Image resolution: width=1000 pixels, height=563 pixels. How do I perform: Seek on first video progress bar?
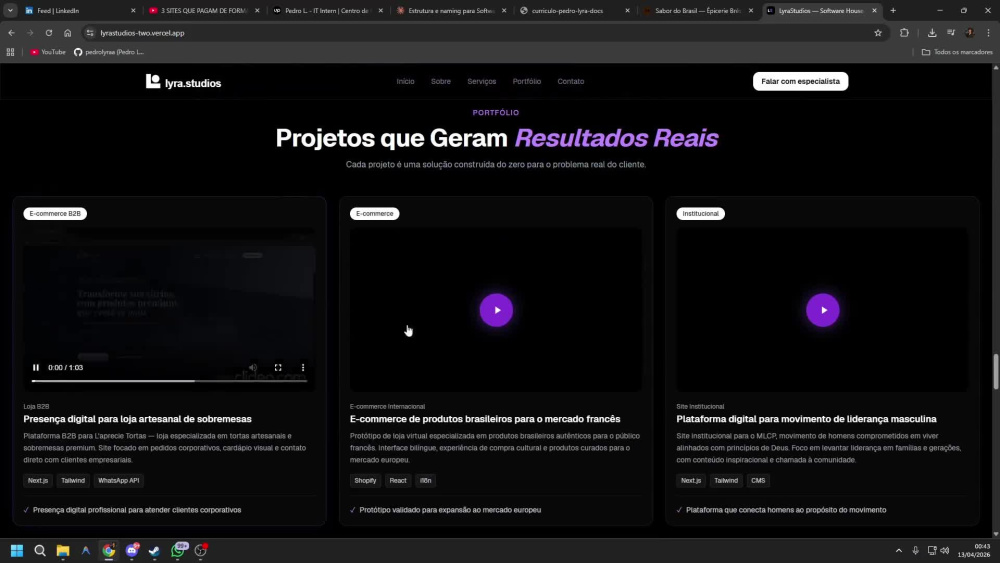pyautogui.click(x=169, y=381)
